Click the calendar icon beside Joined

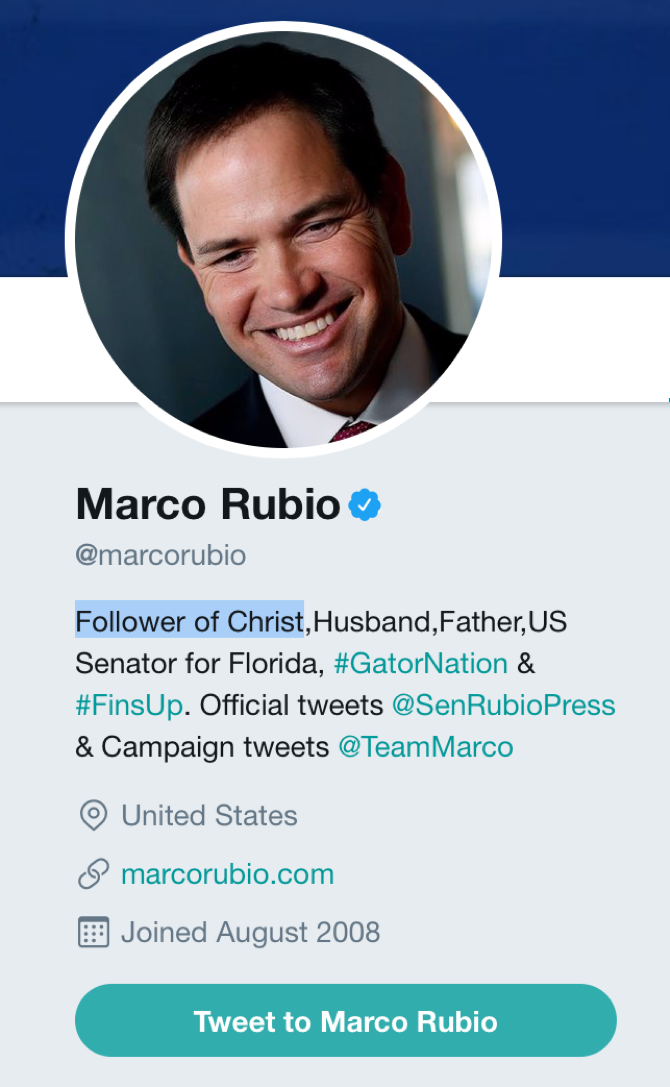click(93, 933)
